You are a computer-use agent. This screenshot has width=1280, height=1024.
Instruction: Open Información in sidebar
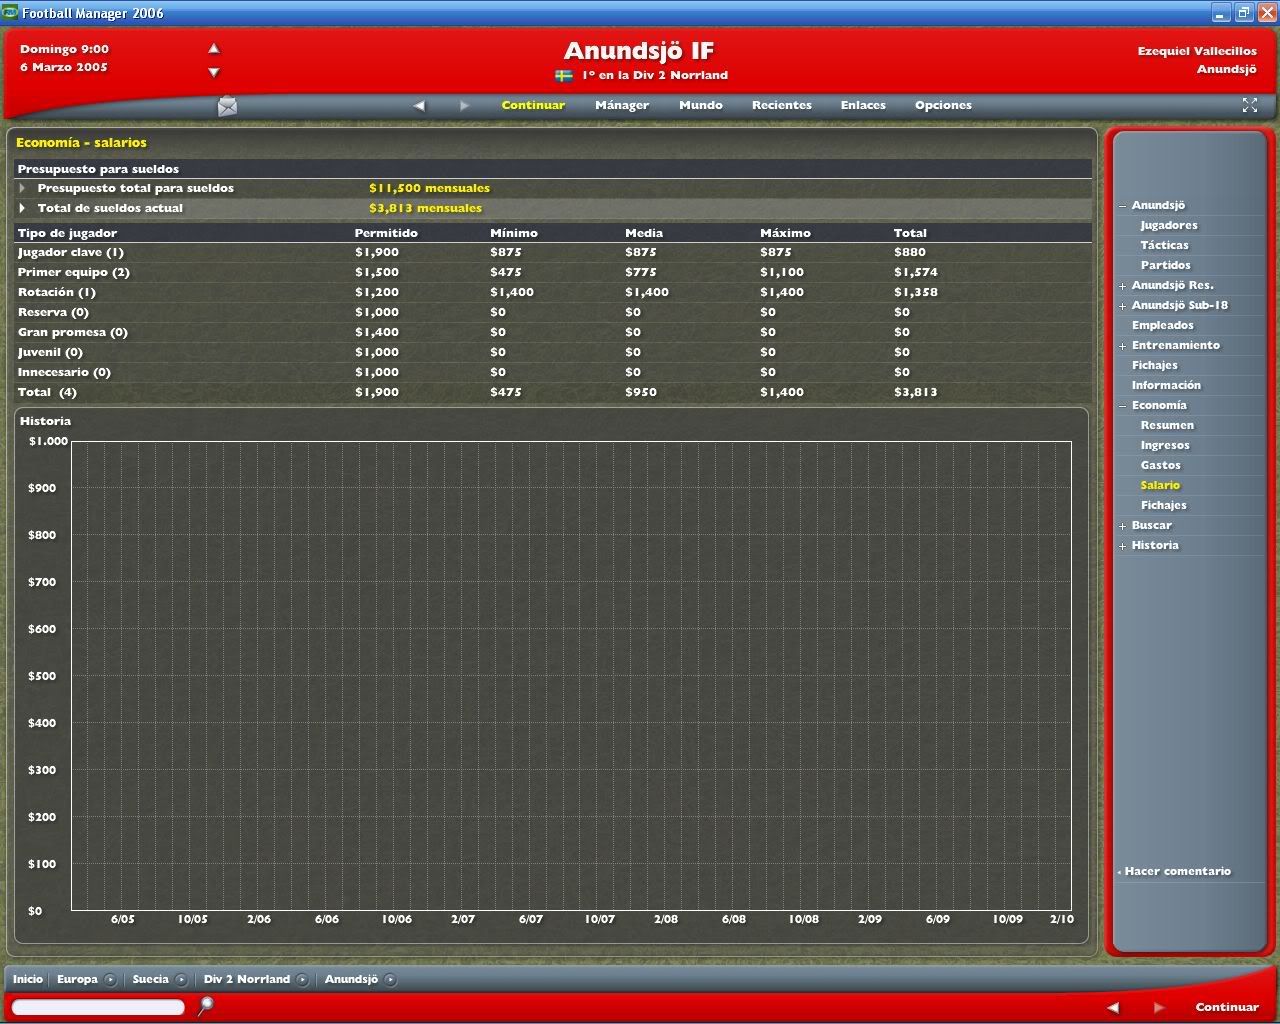pos(1166,385)
